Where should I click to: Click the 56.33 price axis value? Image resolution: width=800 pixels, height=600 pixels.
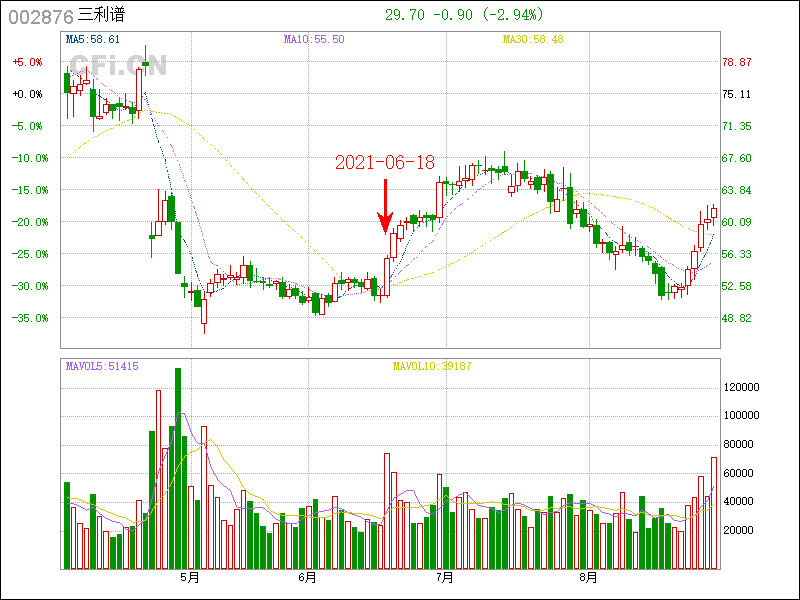tap(737, 254)
